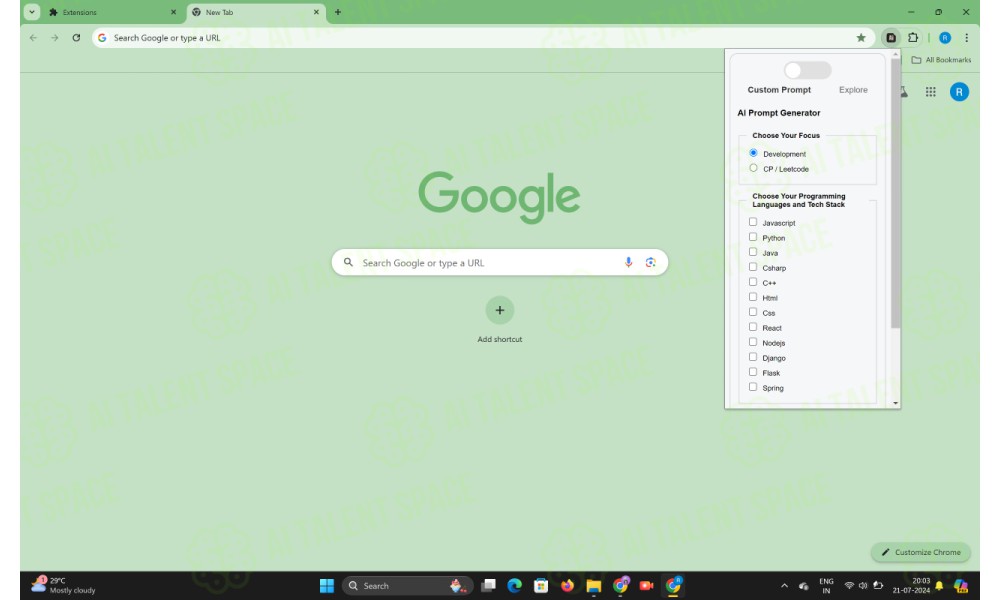The image size is (1000, 600).
Task: Reload the current page
Action: pos(77,38)
